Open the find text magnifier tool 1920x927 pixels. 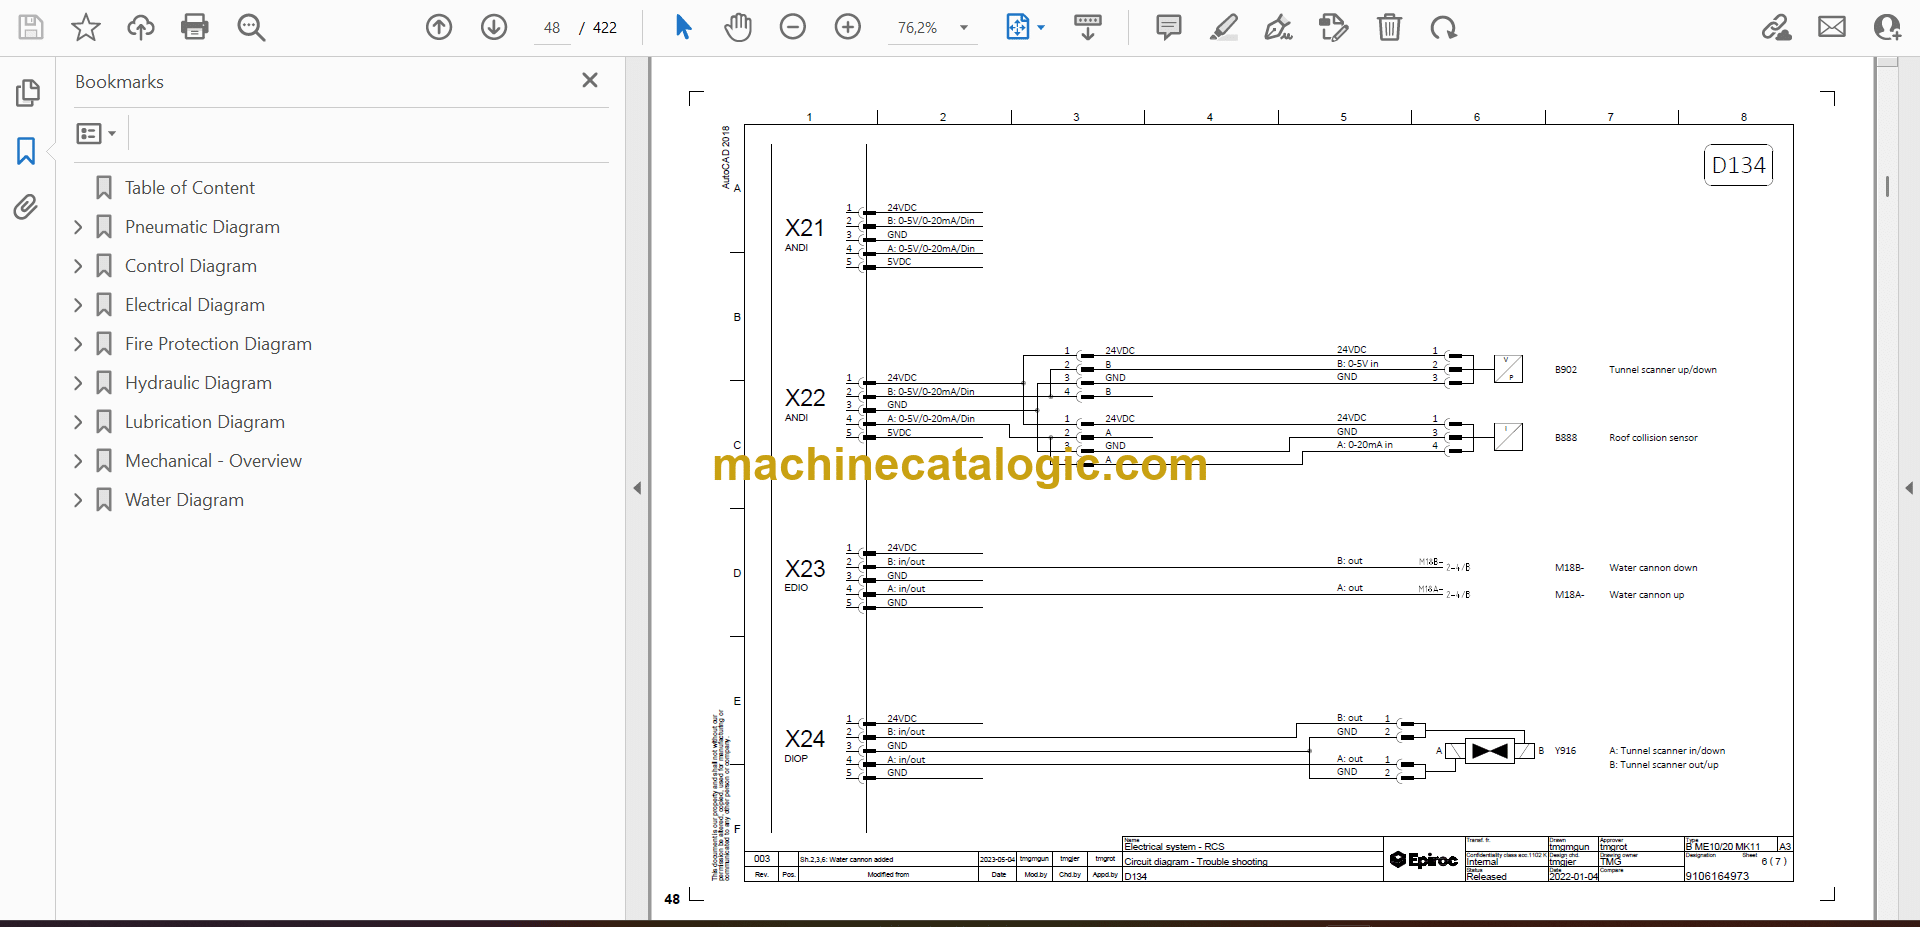(251, 27)
